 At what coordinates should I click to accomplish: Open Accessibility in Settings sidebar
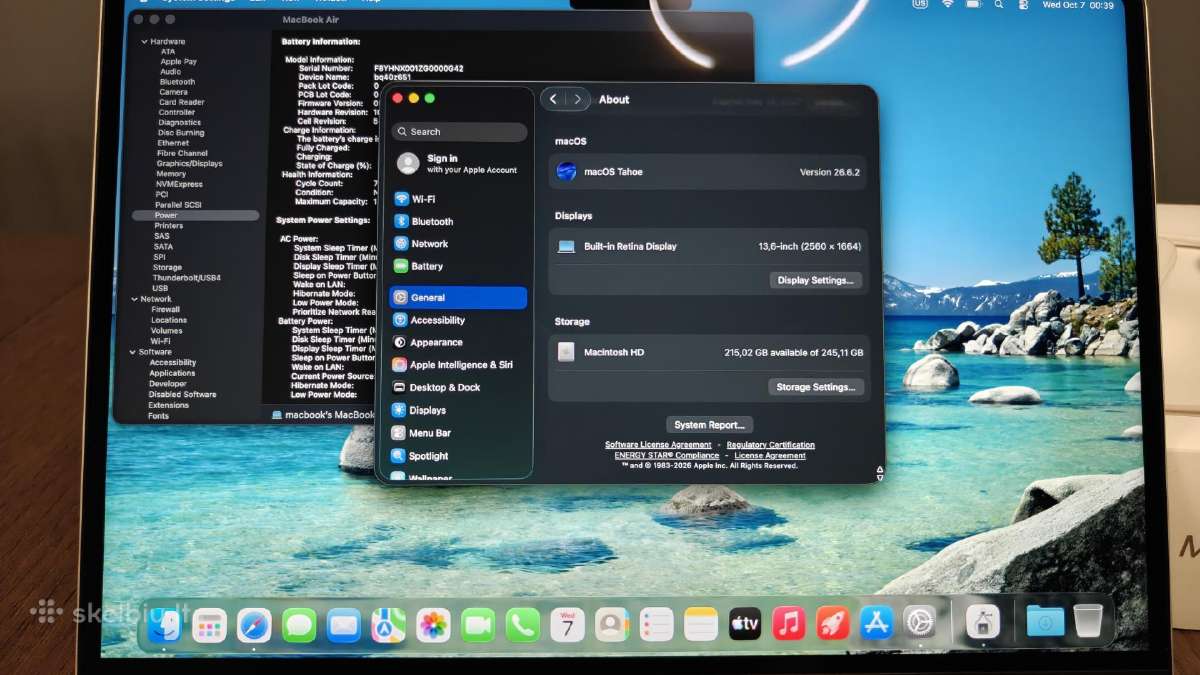coord(458,320)
